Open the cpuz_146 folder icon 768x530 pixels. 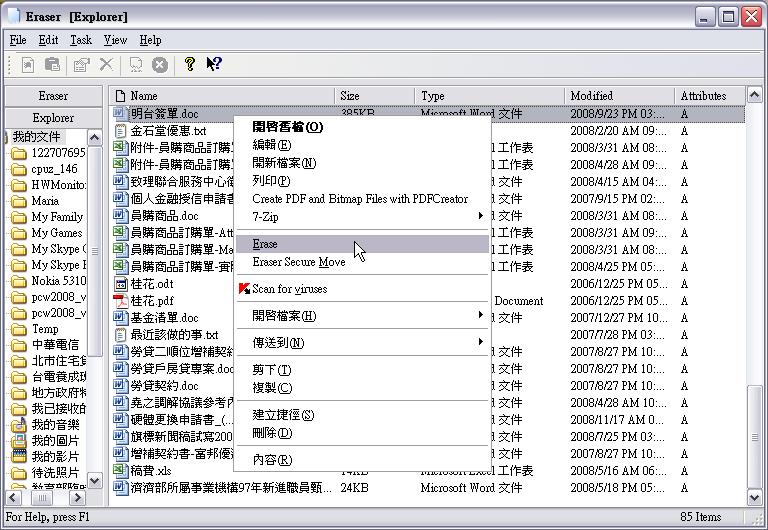tap(19, 169)
